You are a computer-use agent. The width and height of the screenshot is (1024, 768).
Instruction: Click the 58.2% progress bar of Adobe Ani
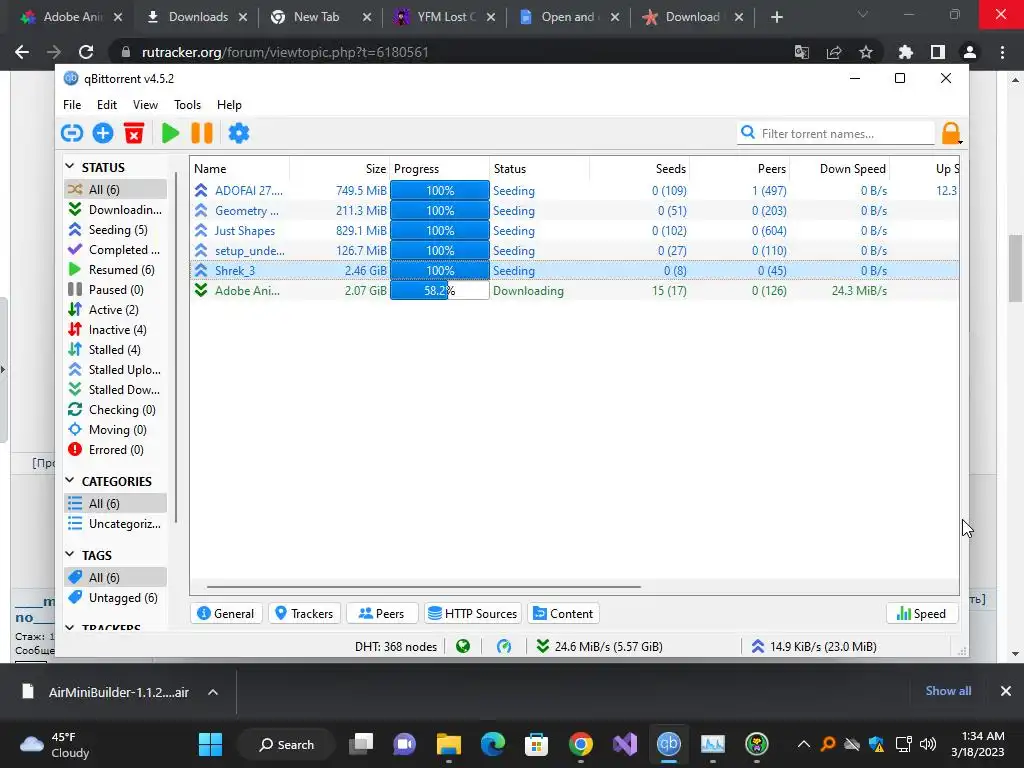(440, 291)
